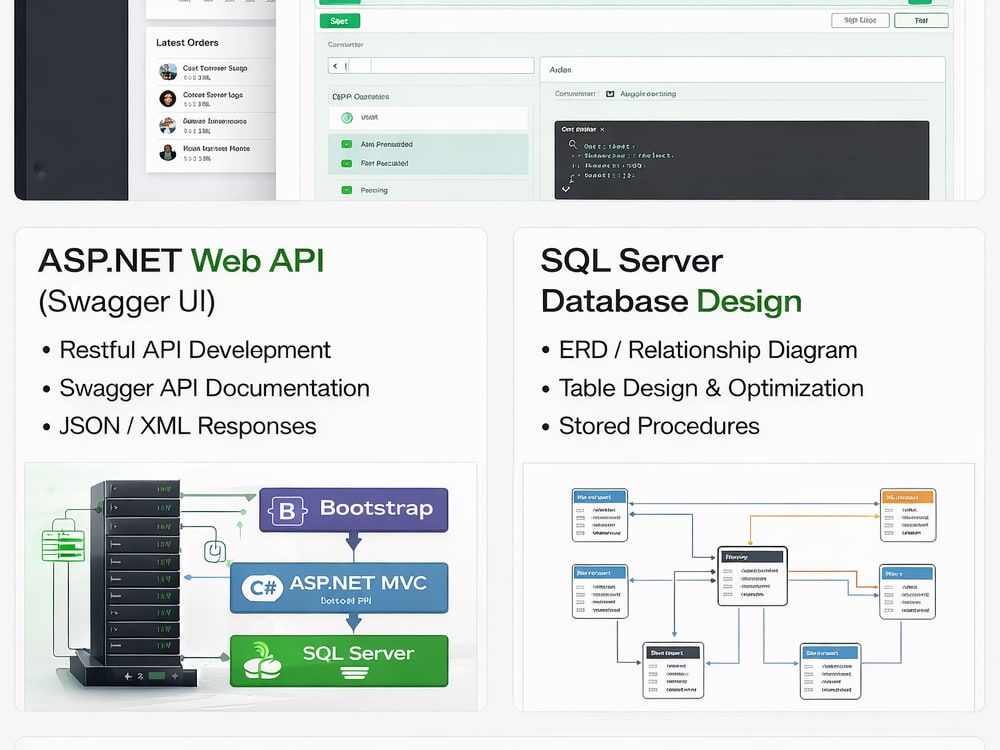Open the avatar beside the 'Intearooos' order row
The width and height of the screenshot is (1000, 750).
tap(168, 125)
